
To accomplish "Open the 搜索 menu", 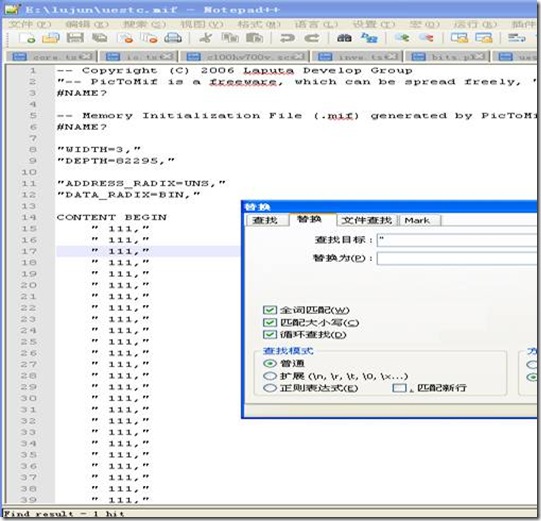I will 145,24.
